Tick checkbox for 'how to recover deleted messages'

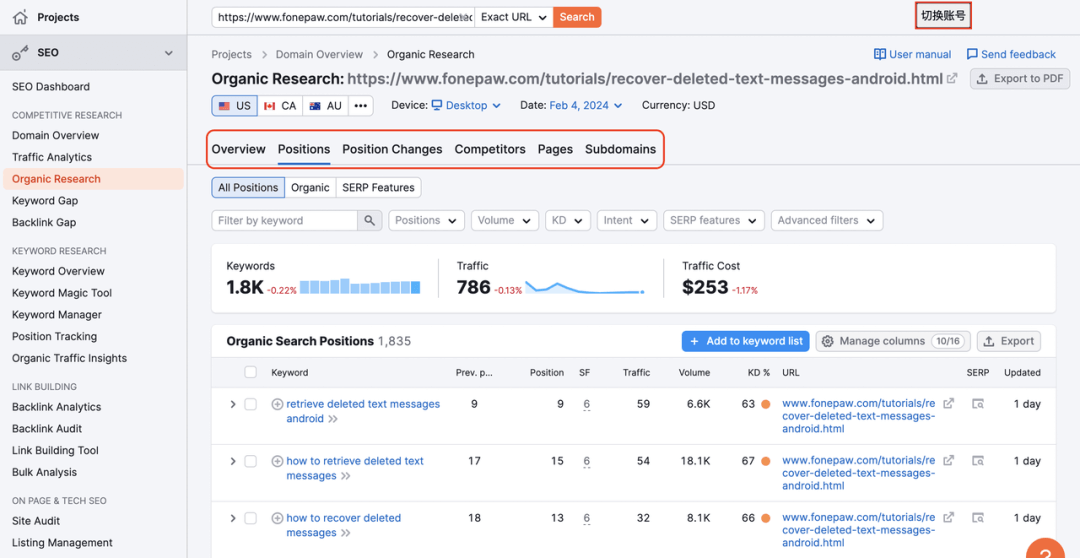point(250,518)
